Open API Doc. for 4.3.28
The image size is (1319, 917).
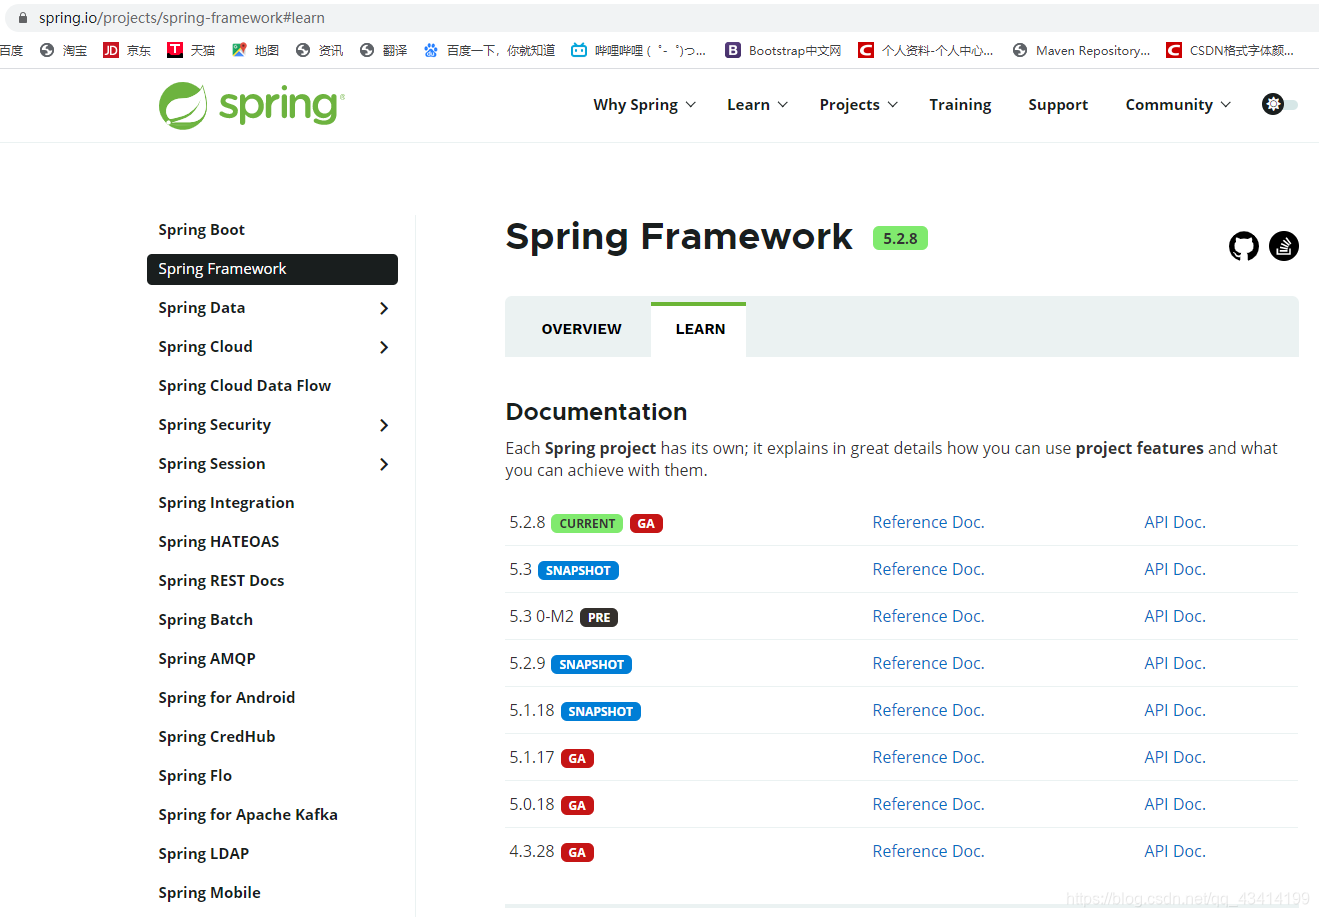click(1175, 851)
